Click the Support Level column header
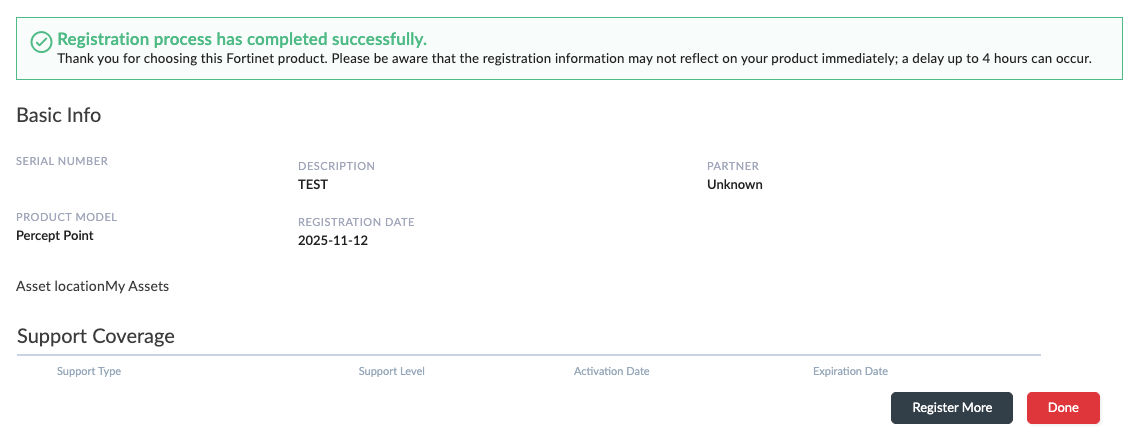 [392, 372]
